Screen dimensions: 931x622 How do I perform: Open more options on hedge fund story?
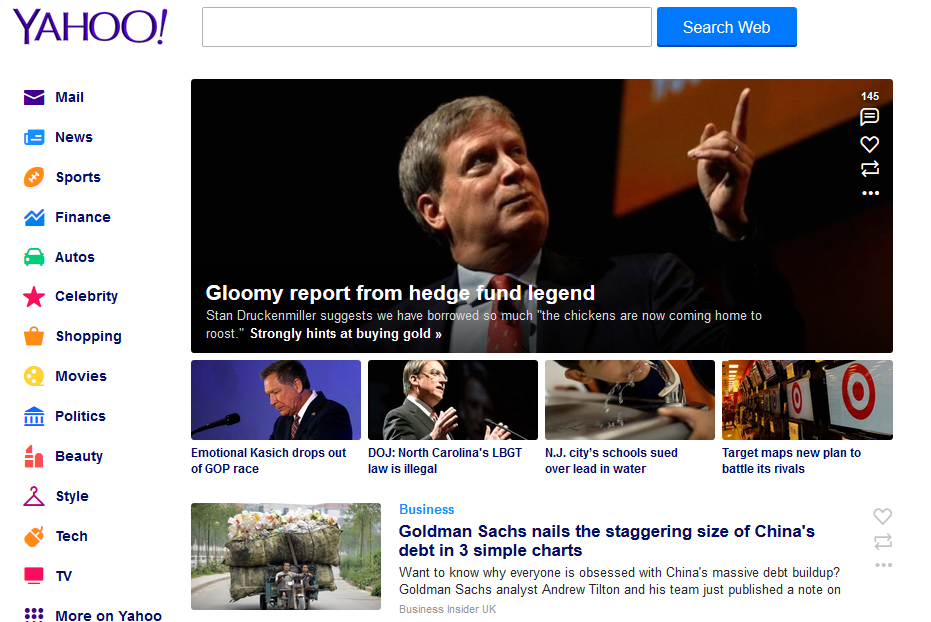pos(870,193)
